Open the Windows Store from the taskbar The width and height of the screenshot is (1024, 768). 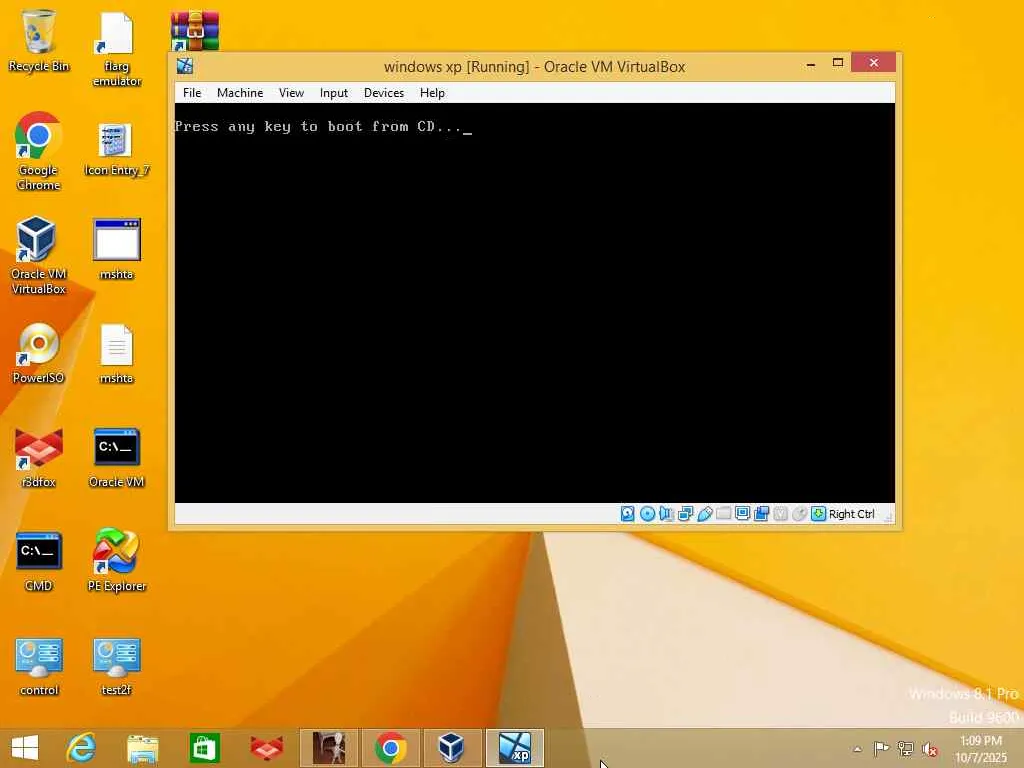[x=204, y=748]
